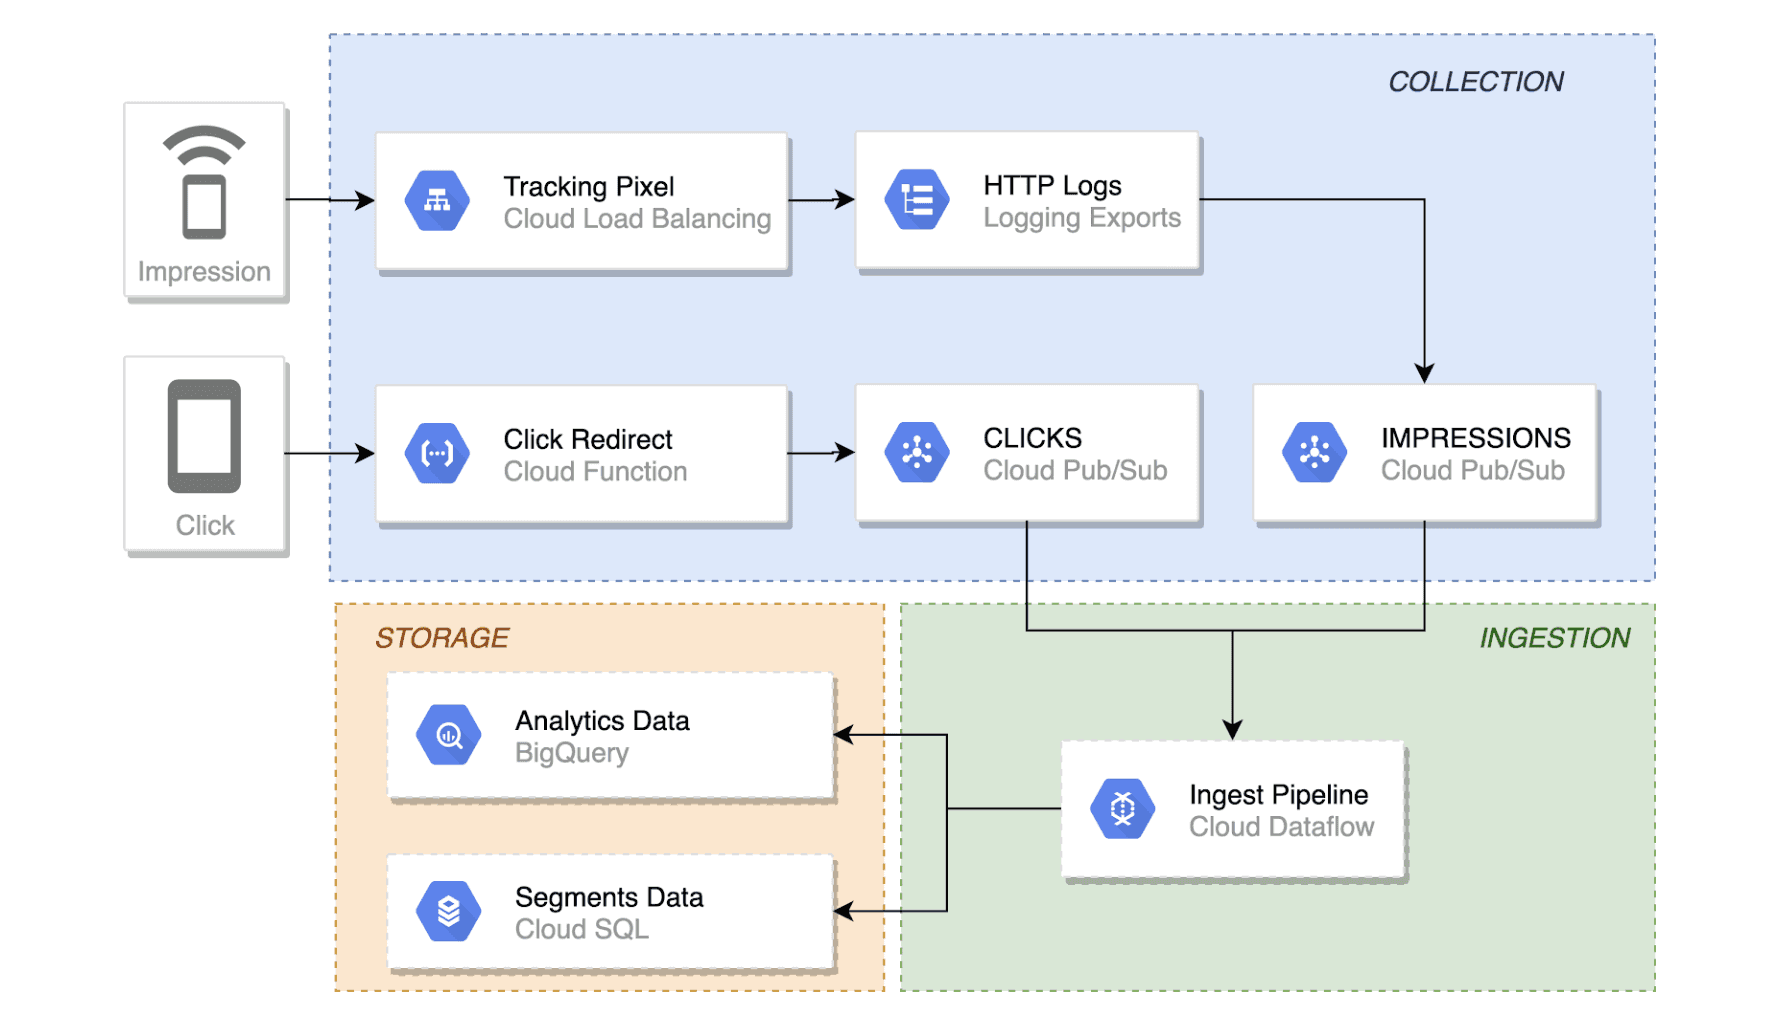Click the IMPRESSIONS title text
1792x1034 pixels.
(1476, 438)
